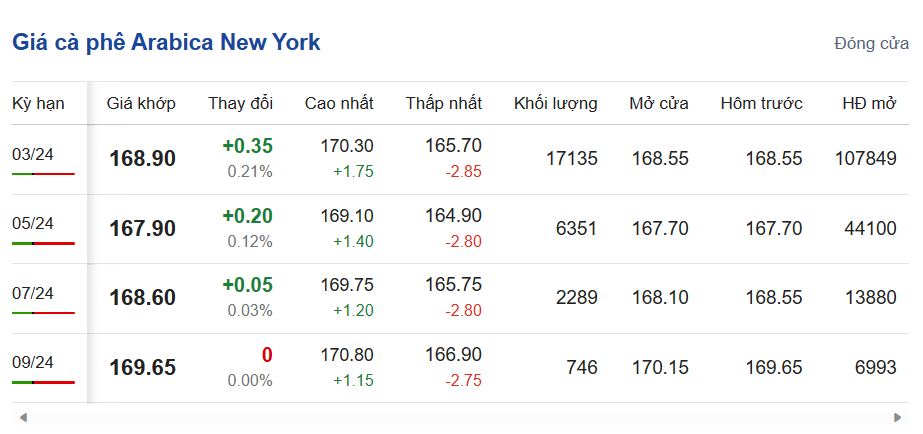923x434 pixels.
Task: Select the 'Thấp nhất' column header
Action: 443,103
